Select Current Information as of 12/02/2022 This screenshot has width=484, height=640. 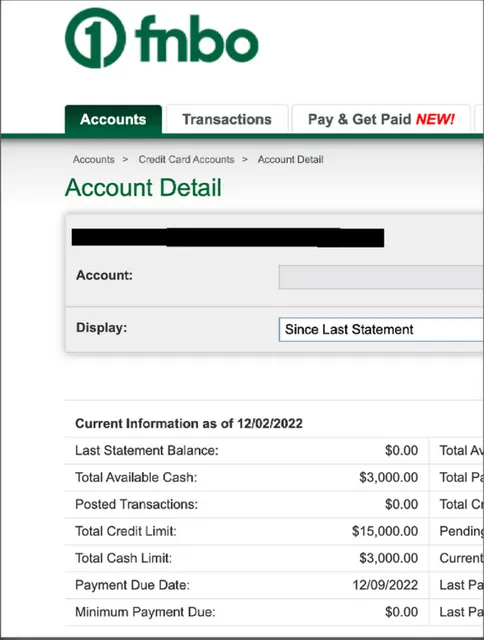[x=189, y=423]
